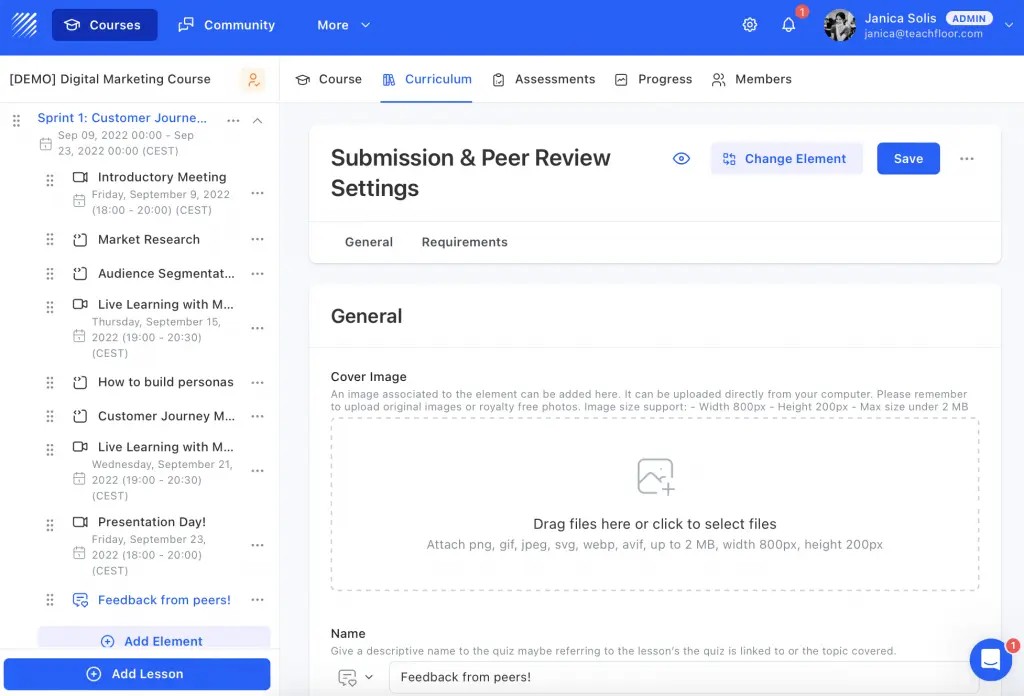
Task: Click Feedback from peers! drag handle
Action: tap(50, 600)
